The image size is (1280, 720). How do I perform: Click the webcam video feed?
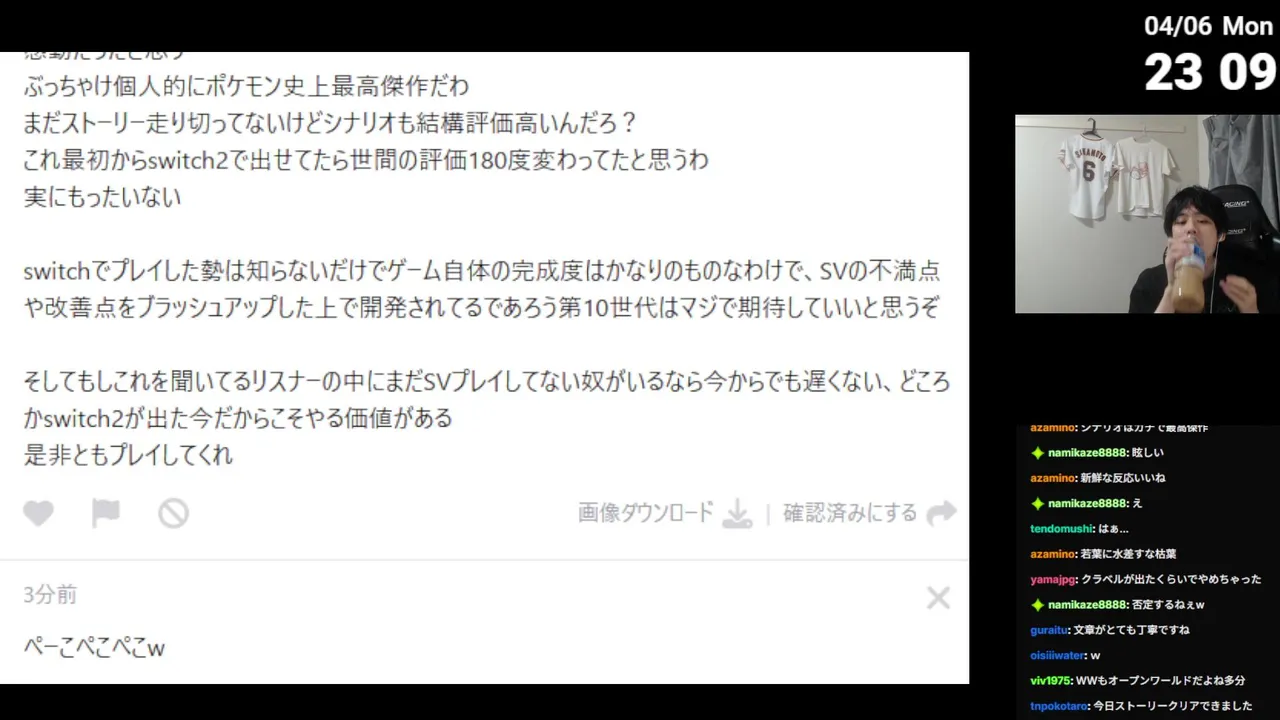tap(1147, 213)
